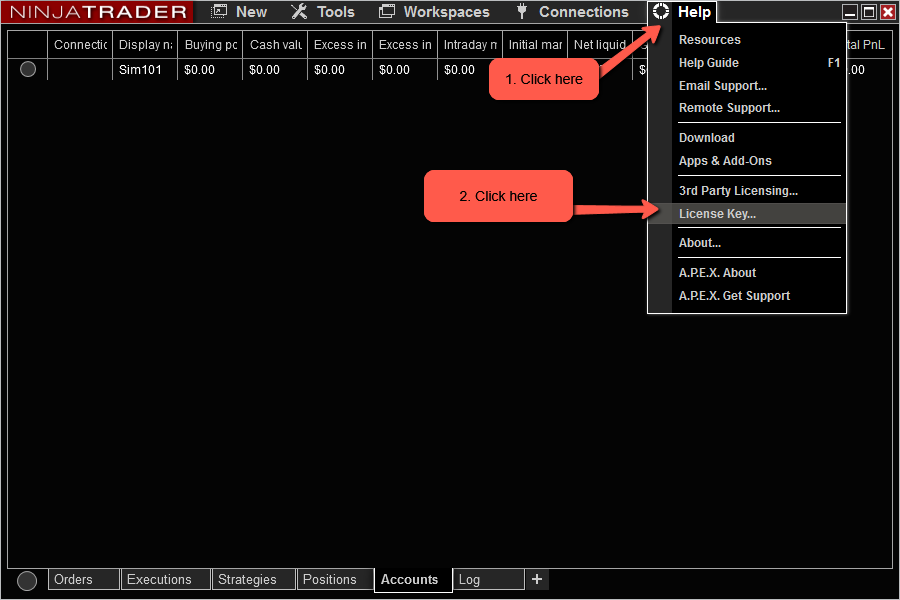Viewport: 900px width, 600px height.
Task: Click the connection status circle at bottom left
Action: (x=27, y=580)
